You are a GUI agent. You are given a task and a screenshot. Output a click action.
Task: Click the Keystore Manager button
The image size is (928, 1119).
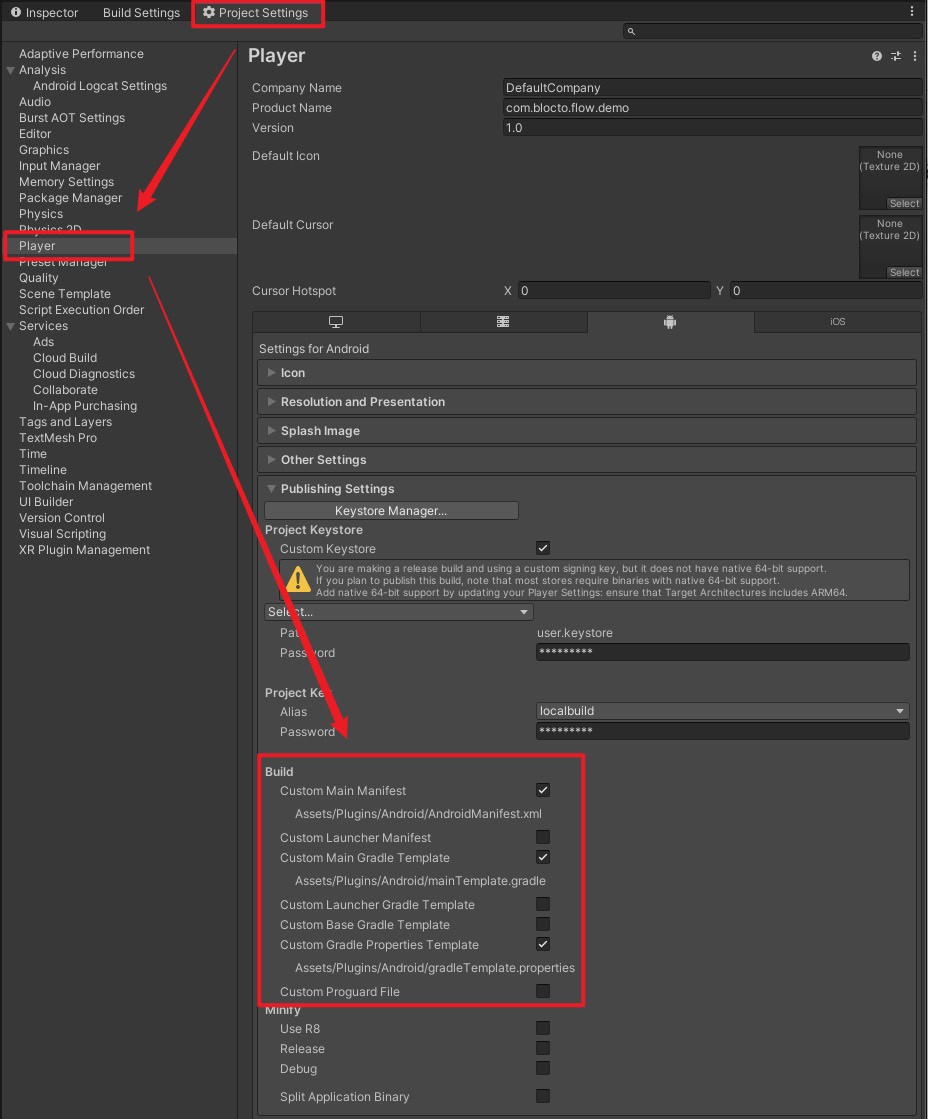click(x=391, y=510)
